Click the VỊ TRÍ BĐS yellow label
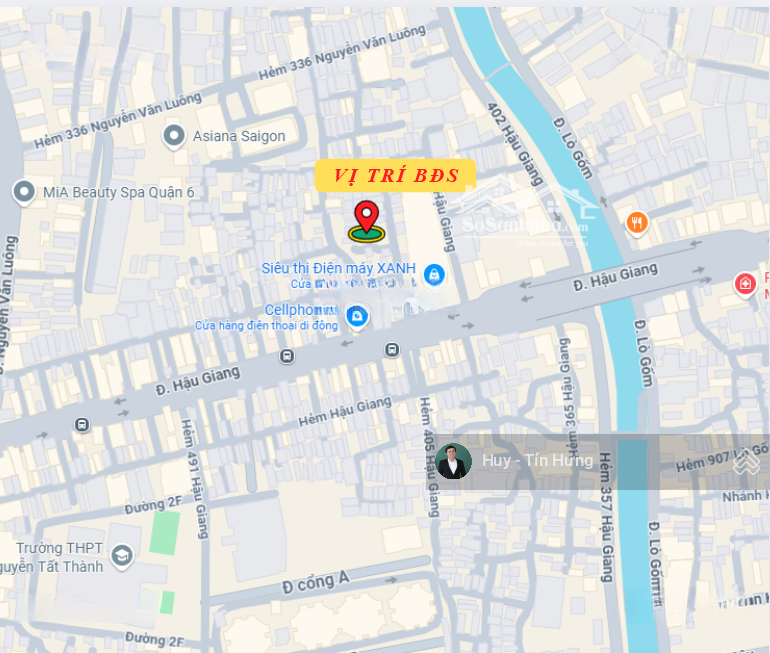 click(395, 175)
